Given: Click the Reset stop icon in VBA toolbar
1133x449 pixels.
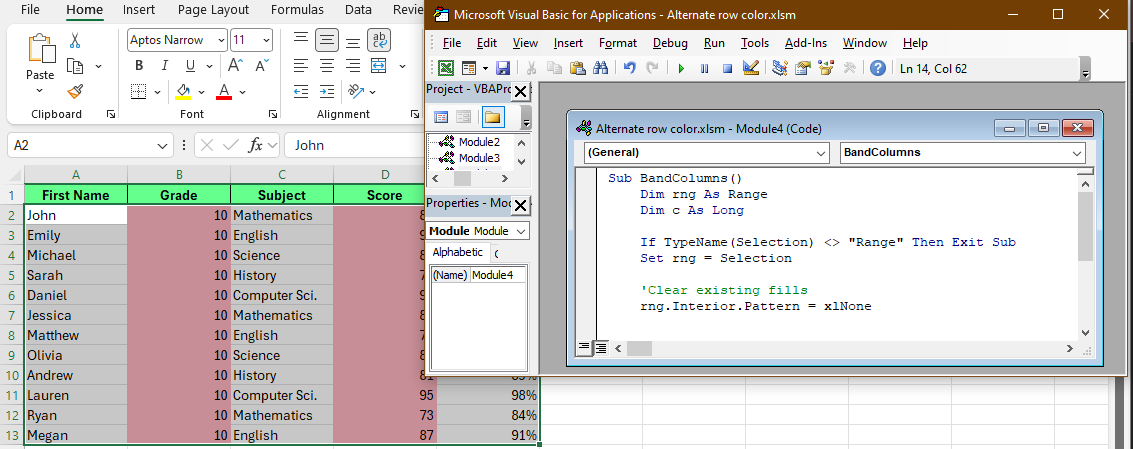Looking at the screenshot, I should (728, 69).
